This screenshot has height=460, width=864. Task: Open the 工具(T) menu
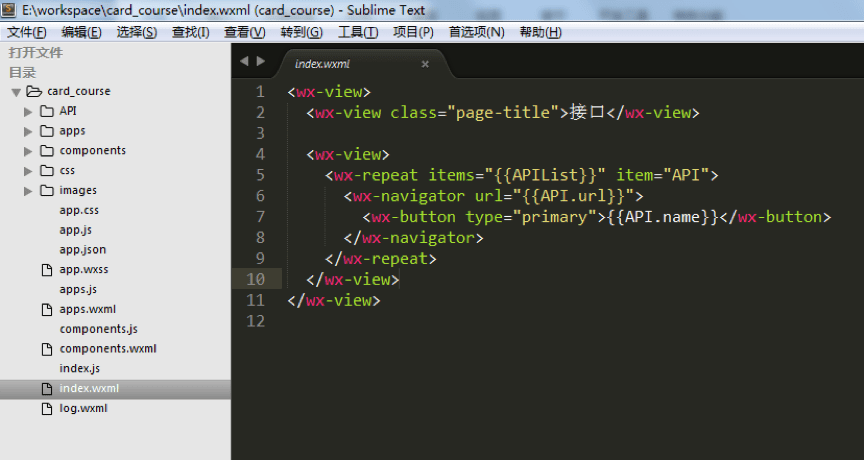358,33
